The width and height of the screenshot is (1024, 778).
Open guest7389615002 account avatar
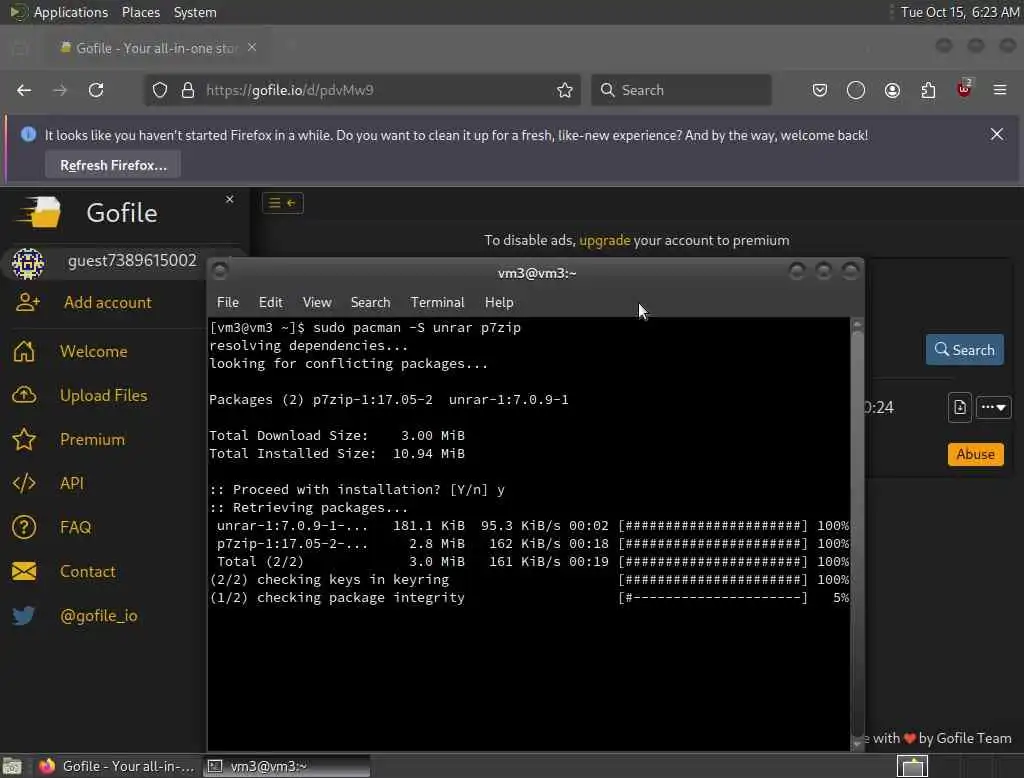[x=28, y=263]
